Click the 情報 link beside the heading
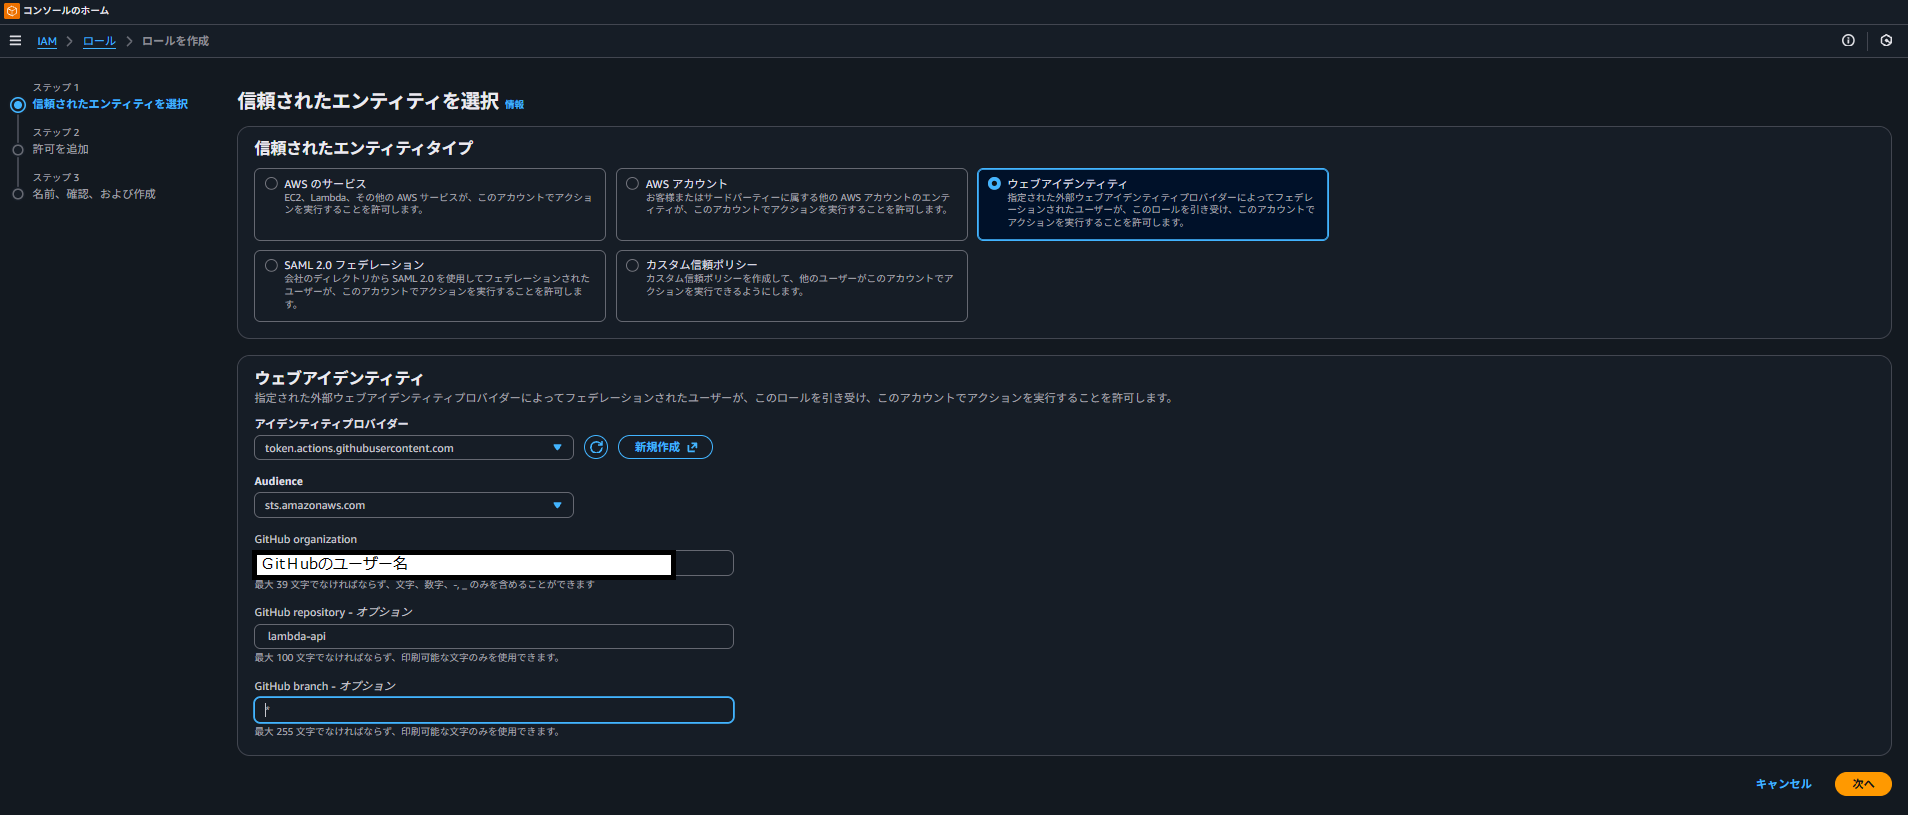 point(514,104)
